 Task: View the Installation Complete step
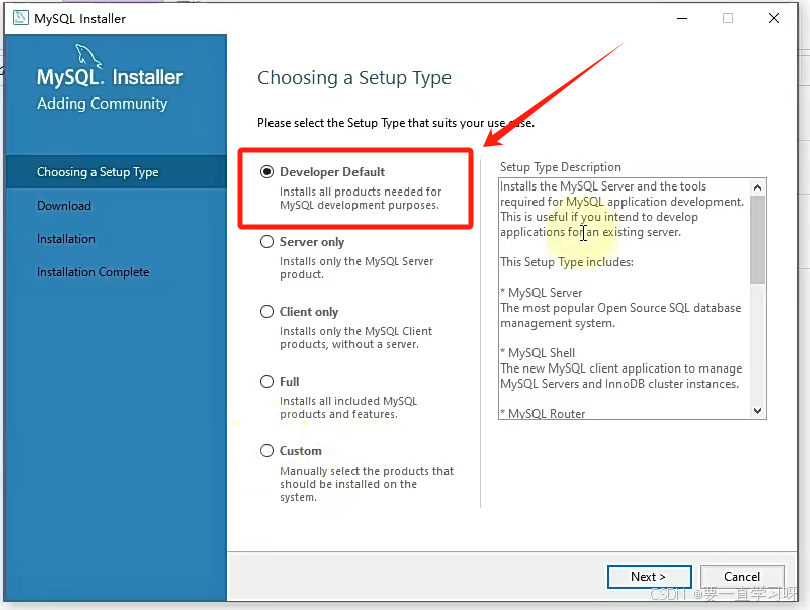(93, 271)
